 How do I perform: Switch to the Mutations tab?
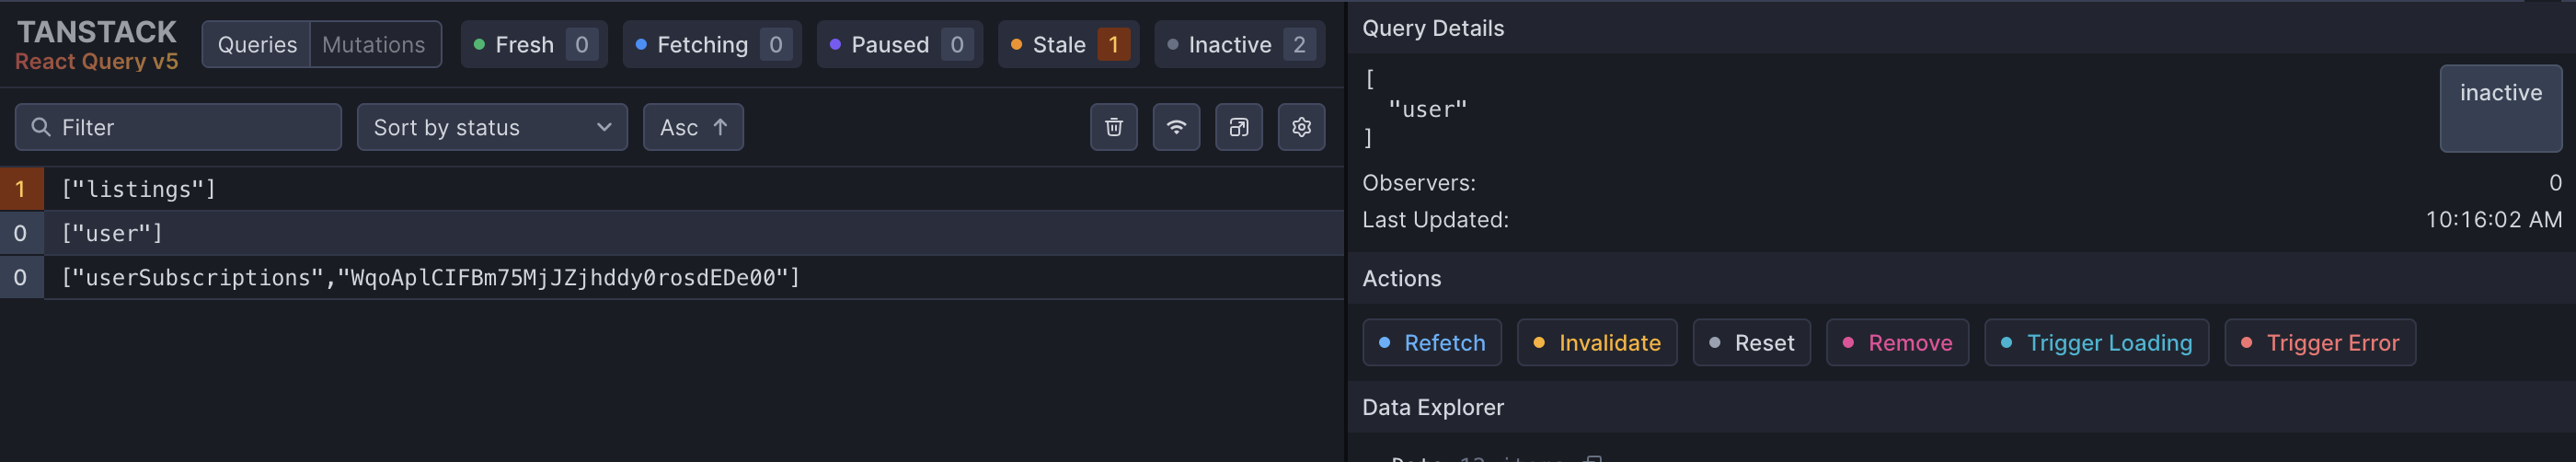click(374, 45)
